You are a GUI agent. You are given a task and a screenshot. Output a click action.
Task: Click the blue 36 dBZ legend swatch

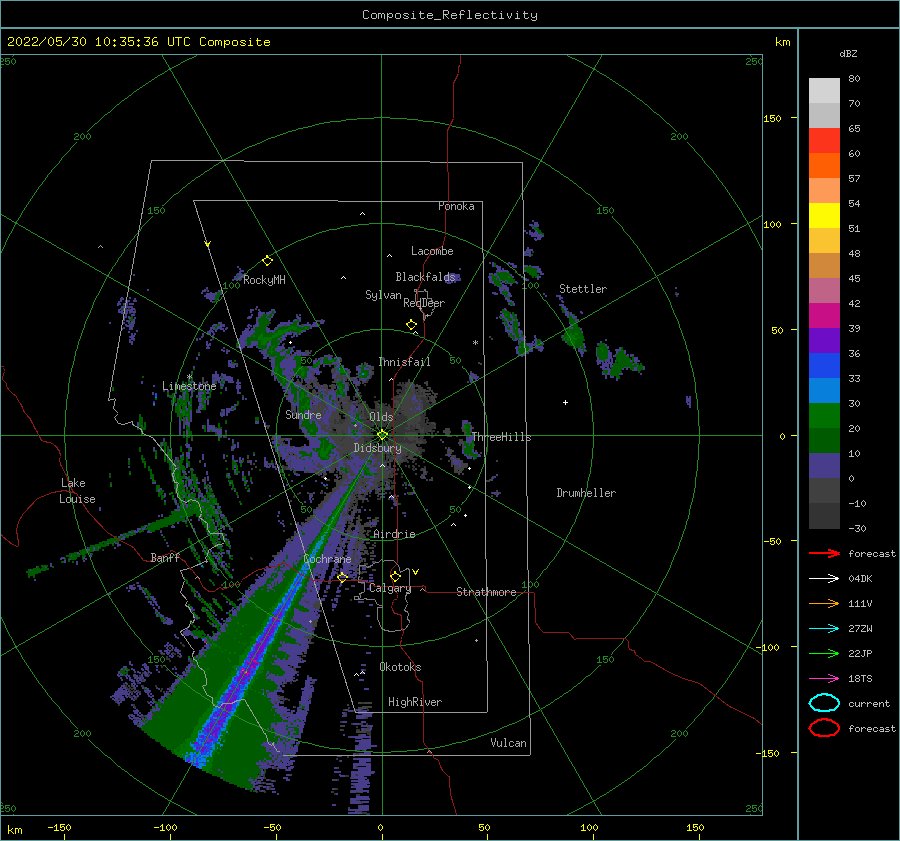[x=824, y=366]
